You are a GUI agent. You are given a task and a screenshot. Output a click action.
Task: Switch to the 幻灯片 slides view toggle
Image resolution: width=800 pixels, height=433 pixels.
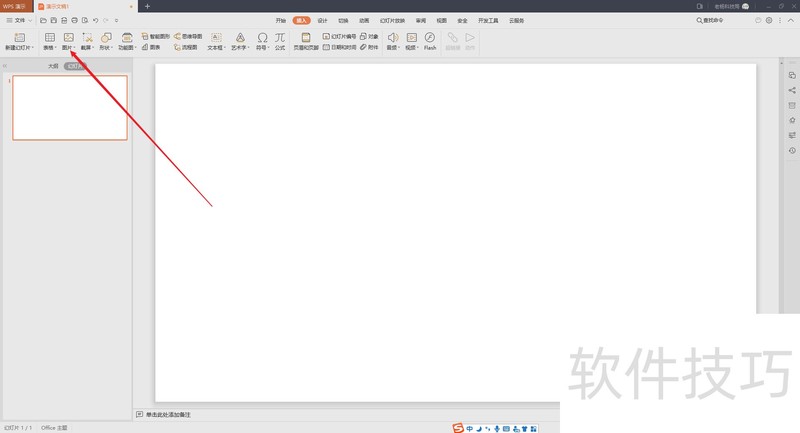coord(76,66)
